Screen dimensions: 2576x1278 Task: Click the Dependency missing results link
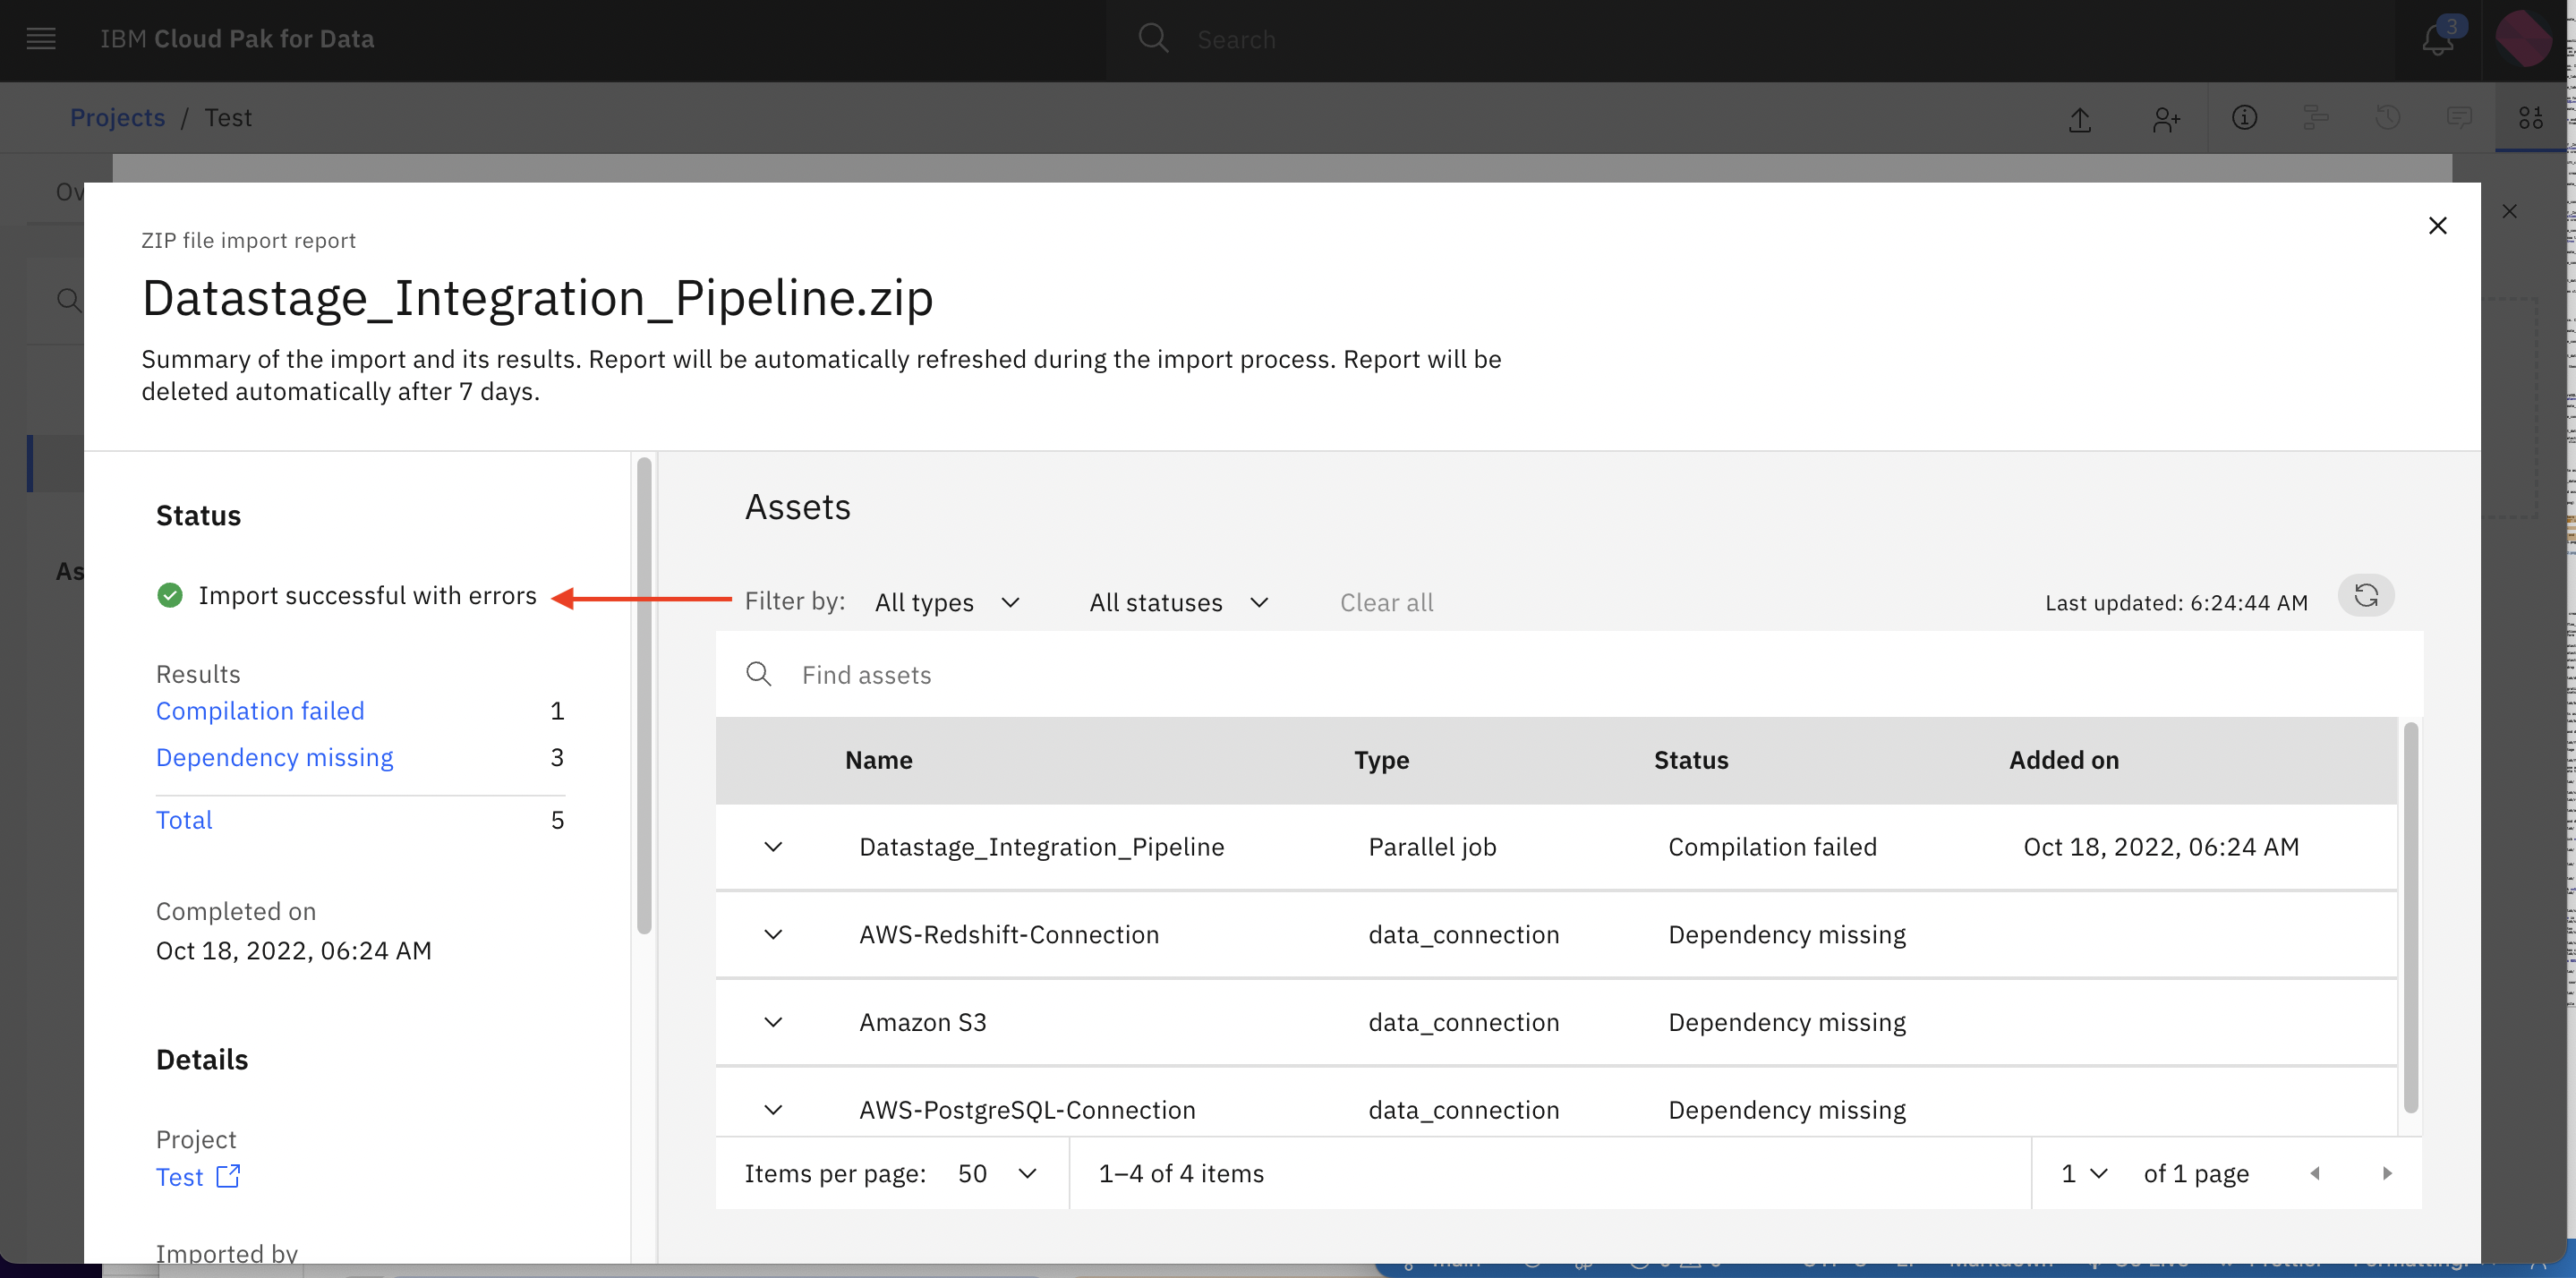(x=274, y=758)
